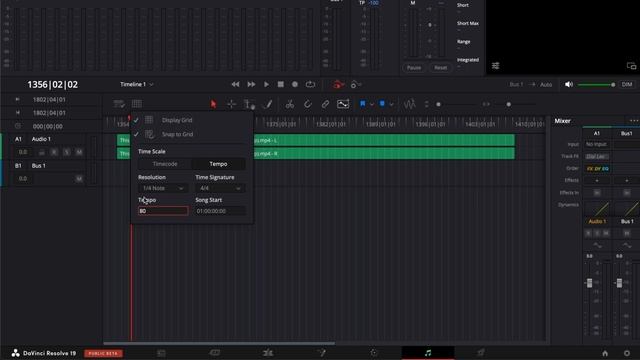Open loudness meter settings sliders icon
Screen dimensions: 640x360
tap(496, 66)
